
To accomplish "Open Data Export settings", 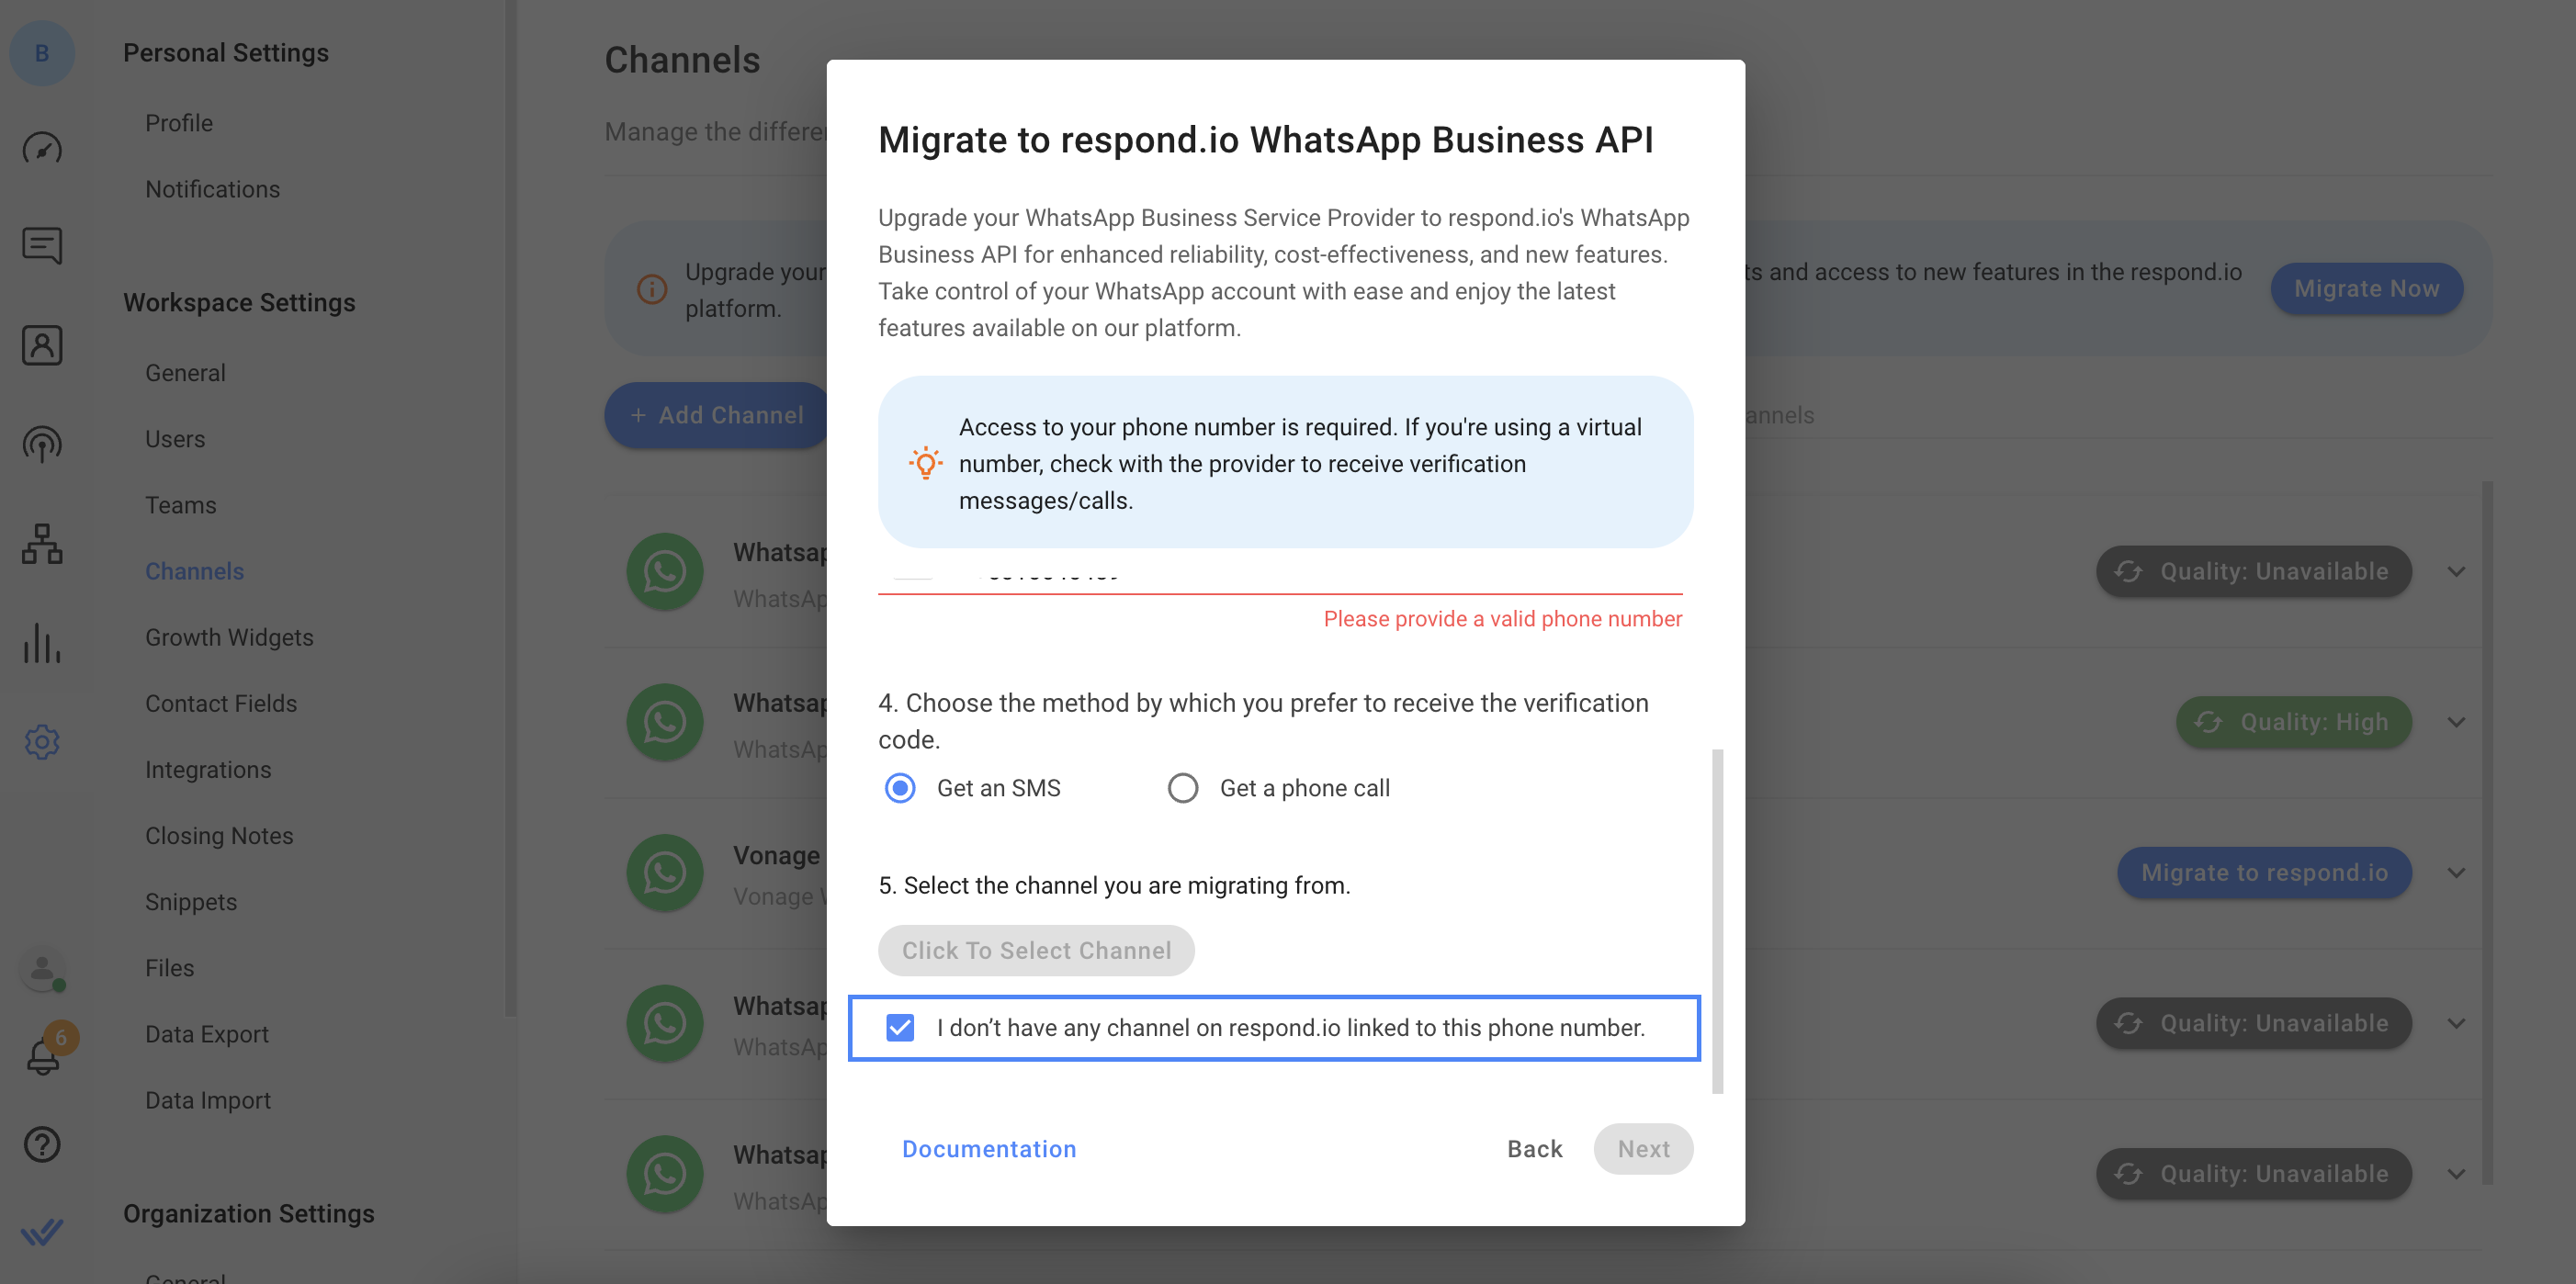I will pyautogui.click(x=207, y=1033).
